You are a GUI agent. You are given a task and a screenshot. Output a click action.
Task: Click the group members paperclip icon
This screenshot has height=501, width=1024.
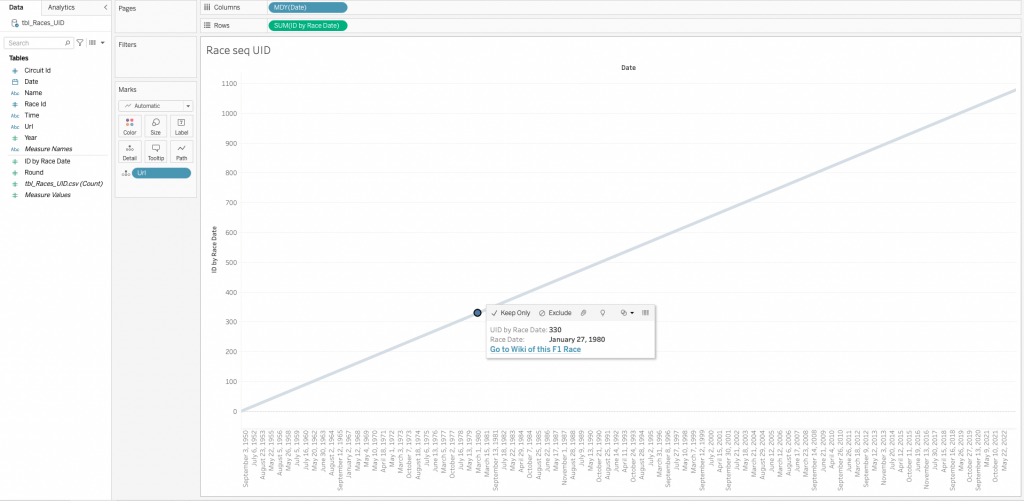(583, 313)
